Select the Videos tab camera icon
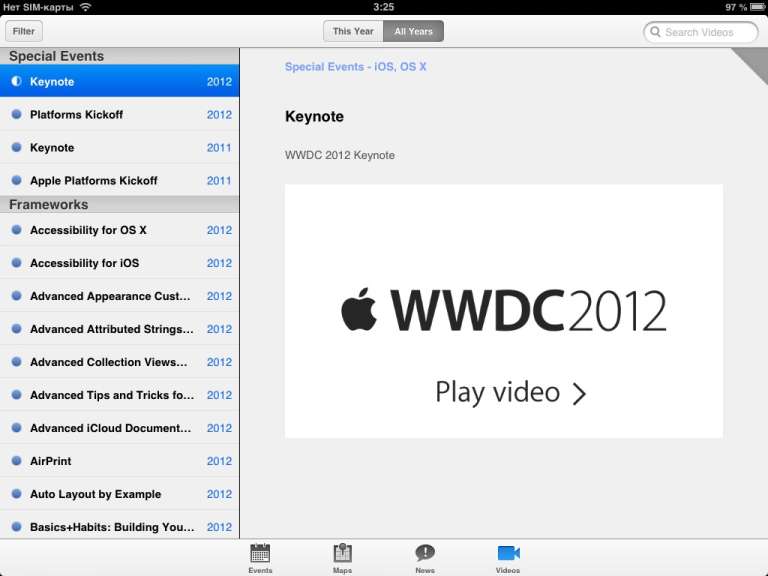Image resolution: width=768 pixels, height=576 pixels. tap(508, 553)
